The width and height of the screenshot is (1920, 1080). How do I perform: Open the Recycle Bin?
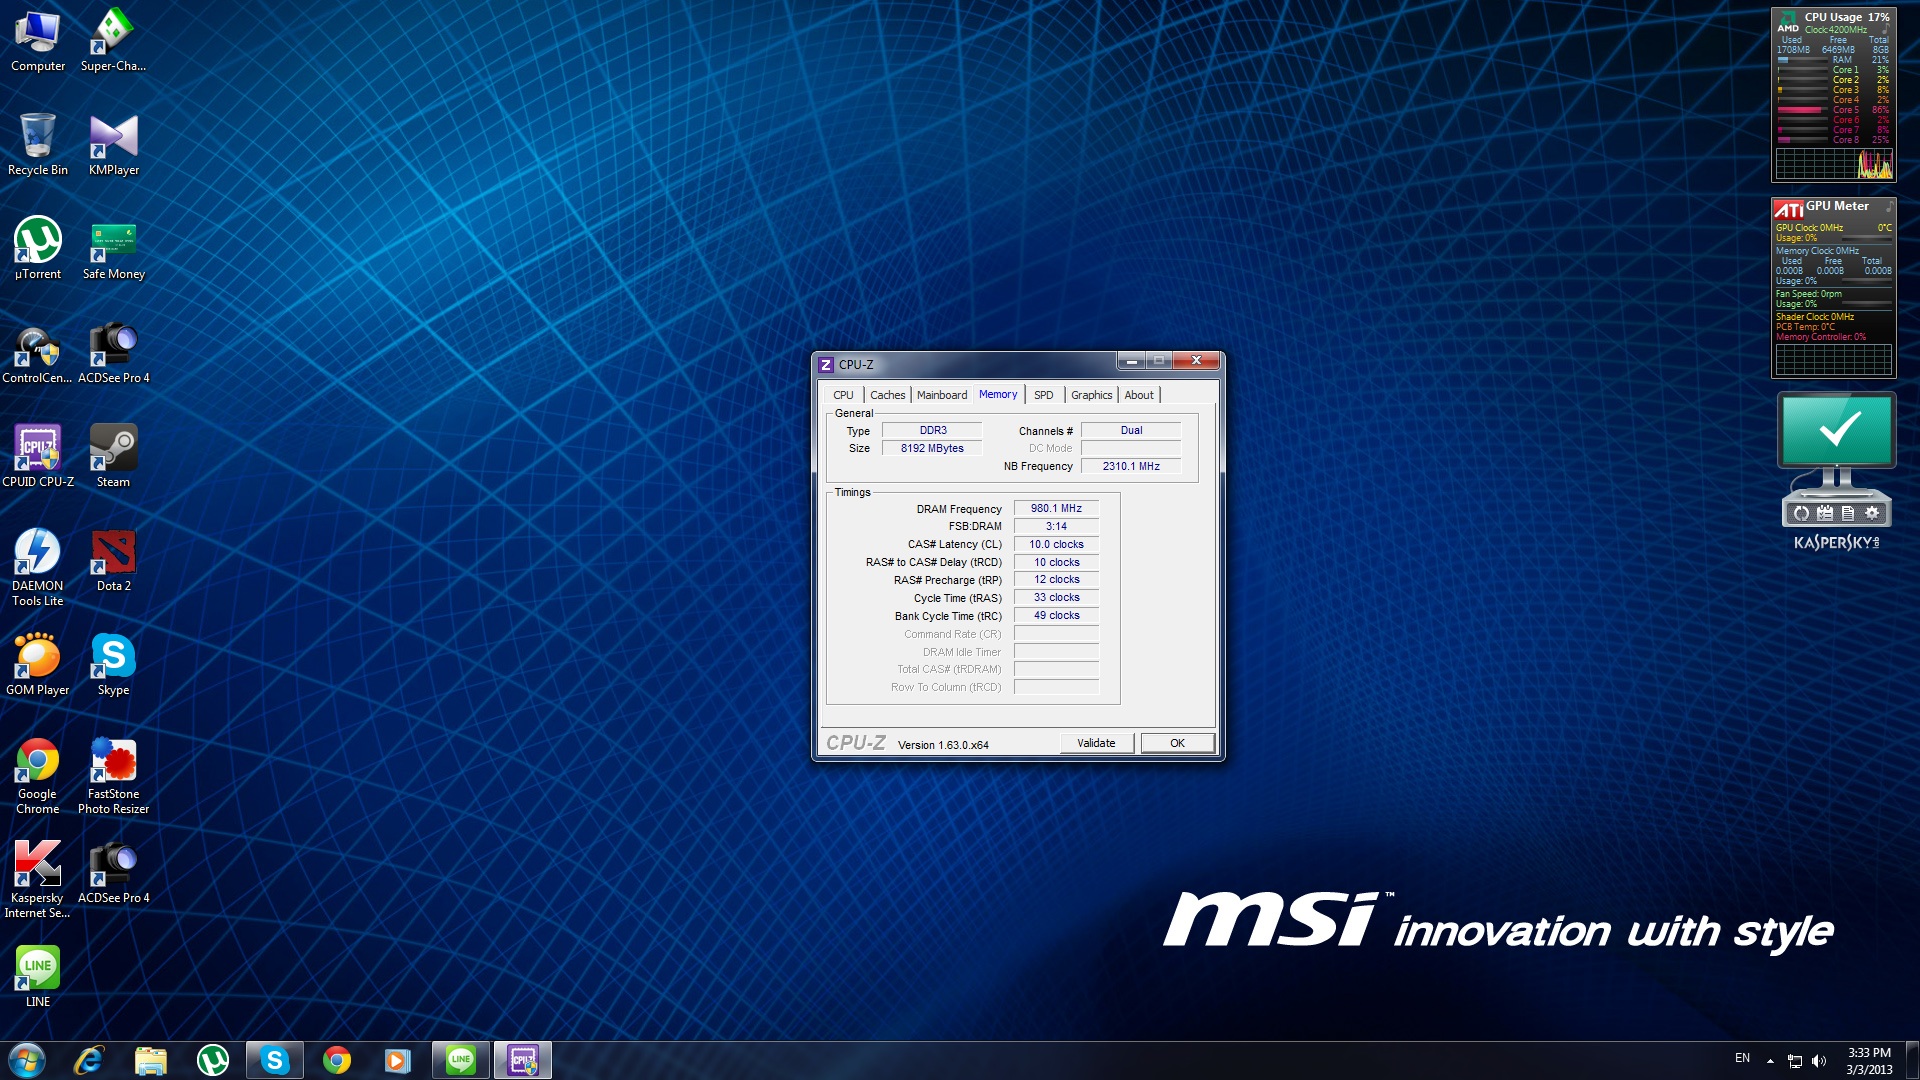[x=38, y=137]
